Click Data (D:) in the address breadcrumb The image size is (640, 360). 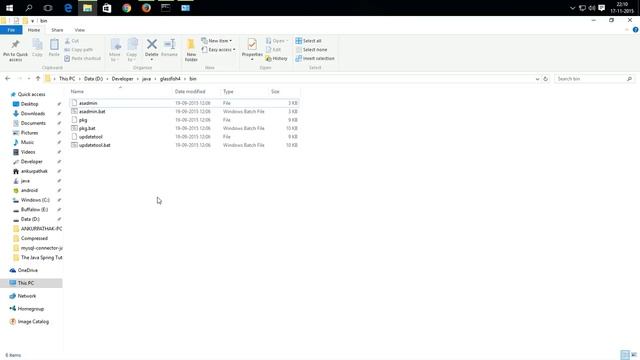pos(93,79)
